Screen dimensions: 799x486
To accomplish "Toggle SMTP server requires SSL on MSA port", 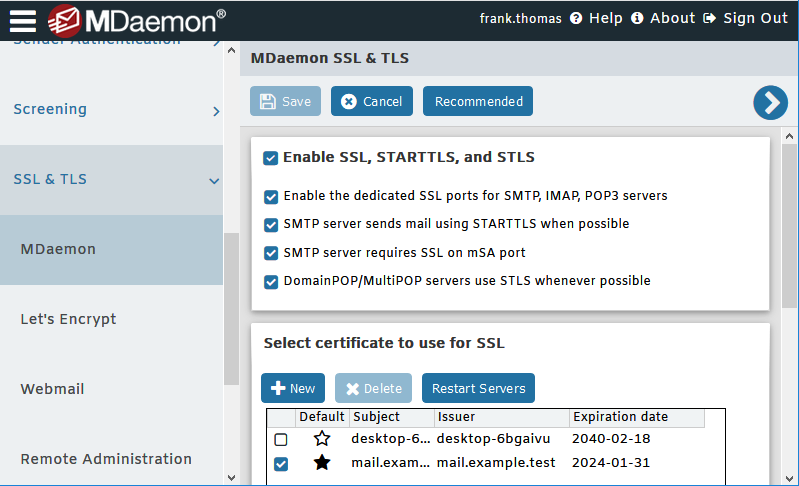I will point(271,254).
